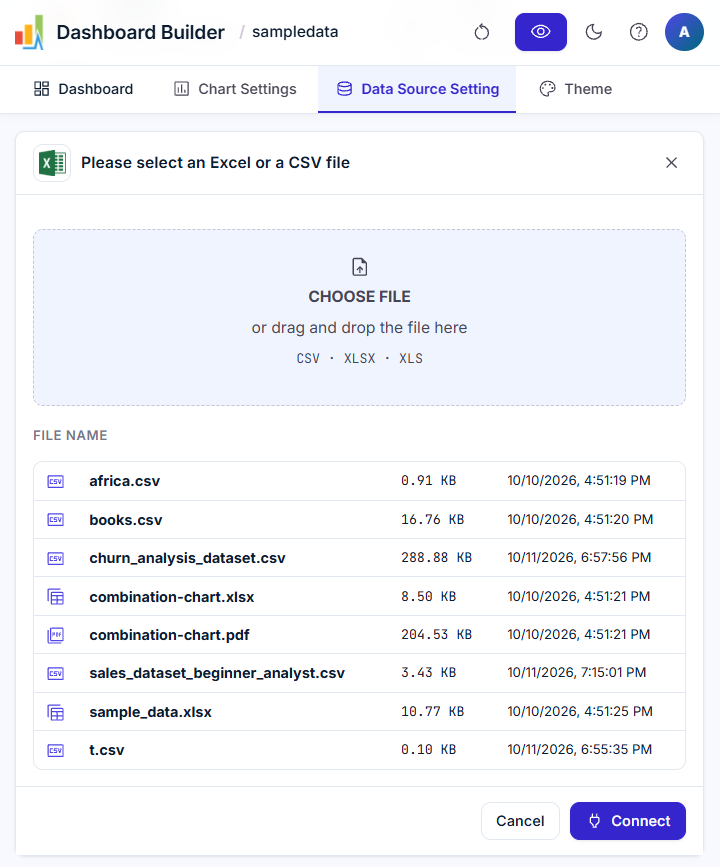Open the Theme tab
The image size is (720, 867).
[576, 89]
